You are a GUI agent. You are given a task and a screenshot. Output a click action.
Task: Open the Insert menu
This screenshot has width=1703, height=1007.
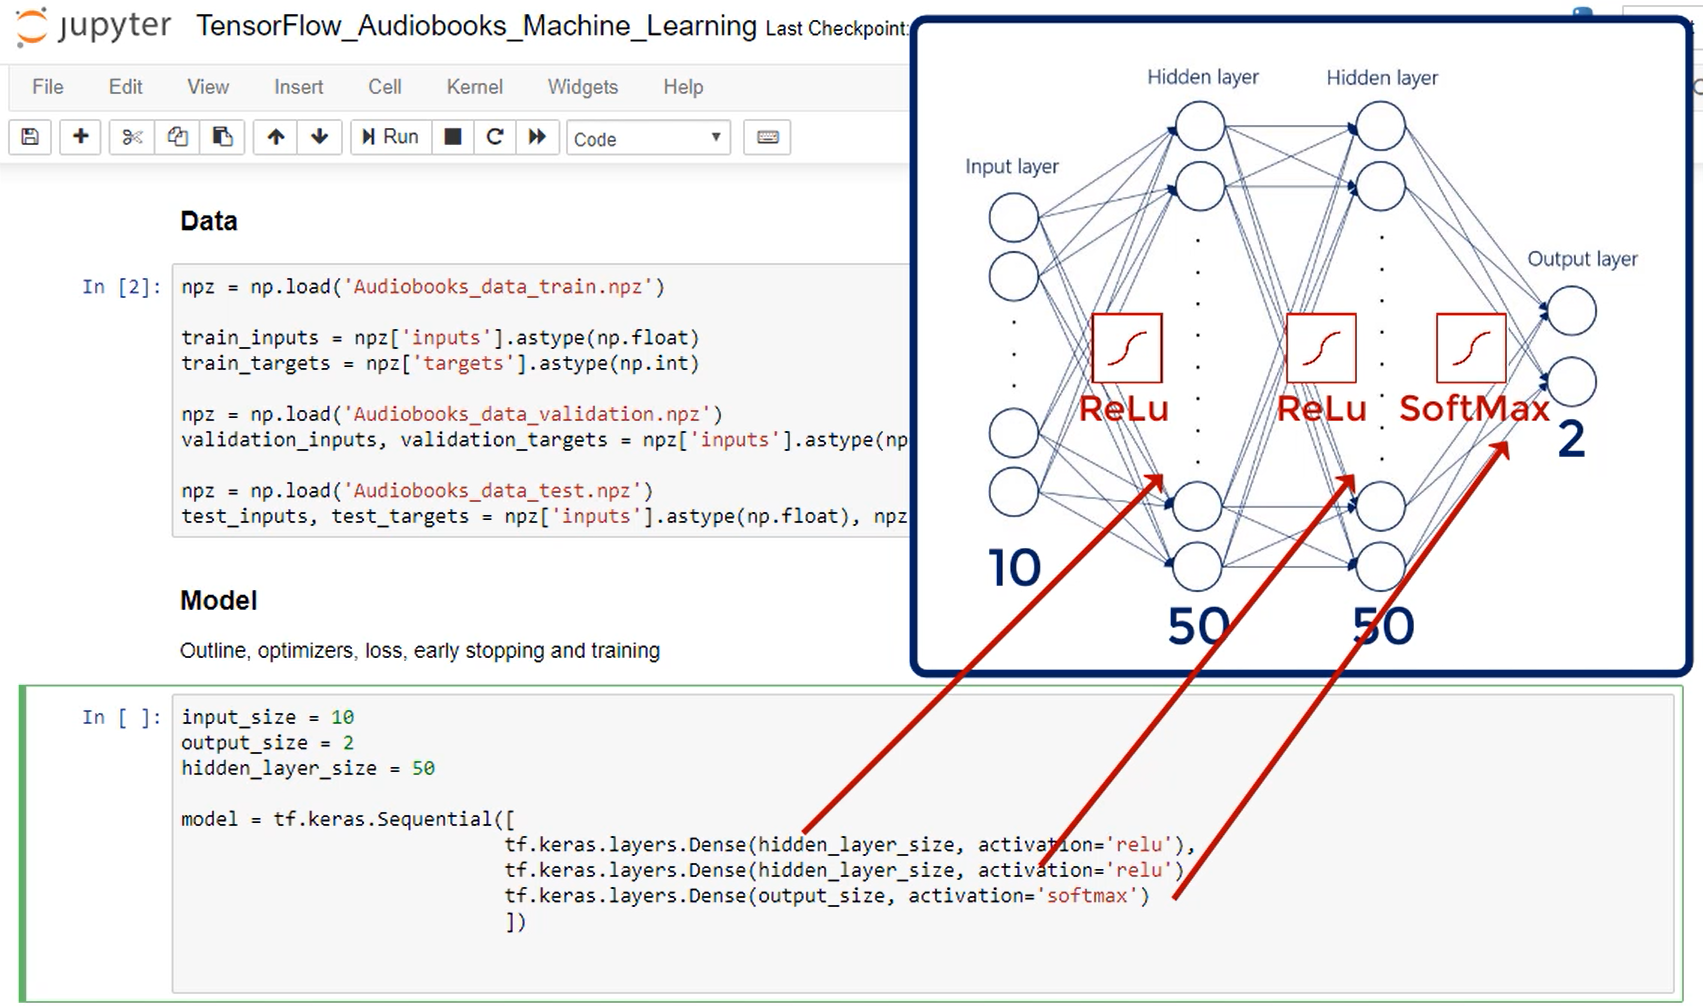click(298, 87)
